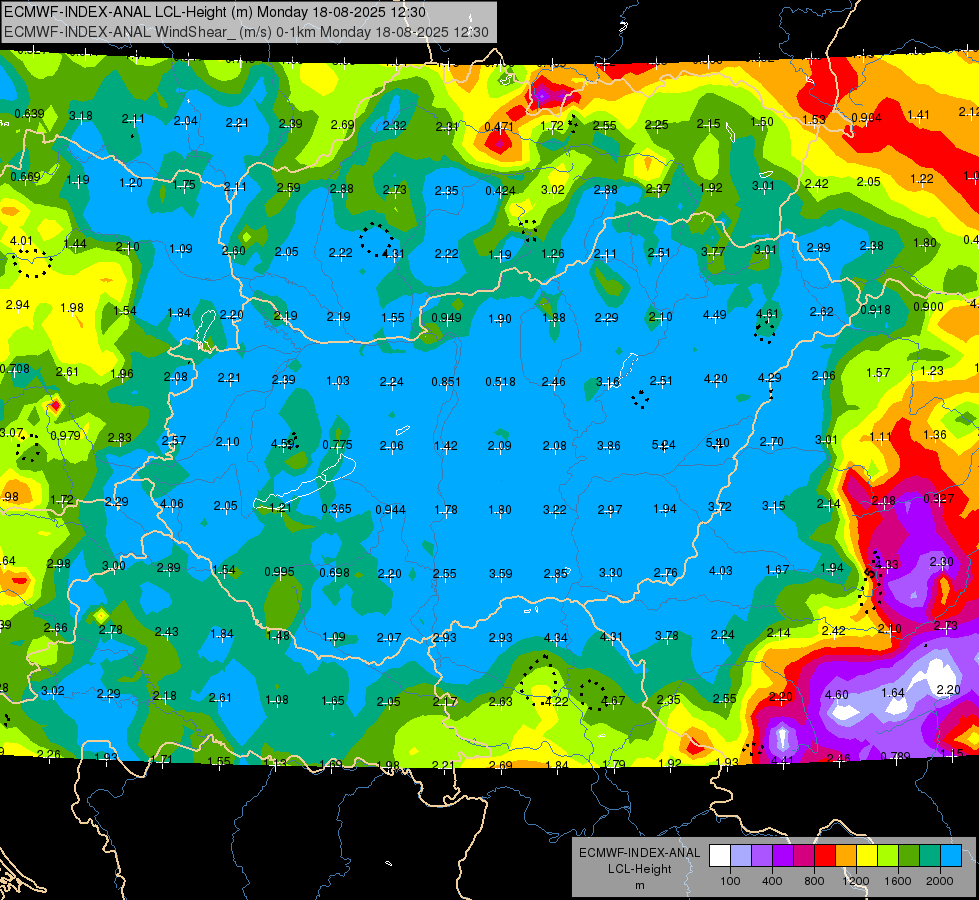The image size is (979, 900).
Task: Select the map value 4.22
Action: click(557, 701)
